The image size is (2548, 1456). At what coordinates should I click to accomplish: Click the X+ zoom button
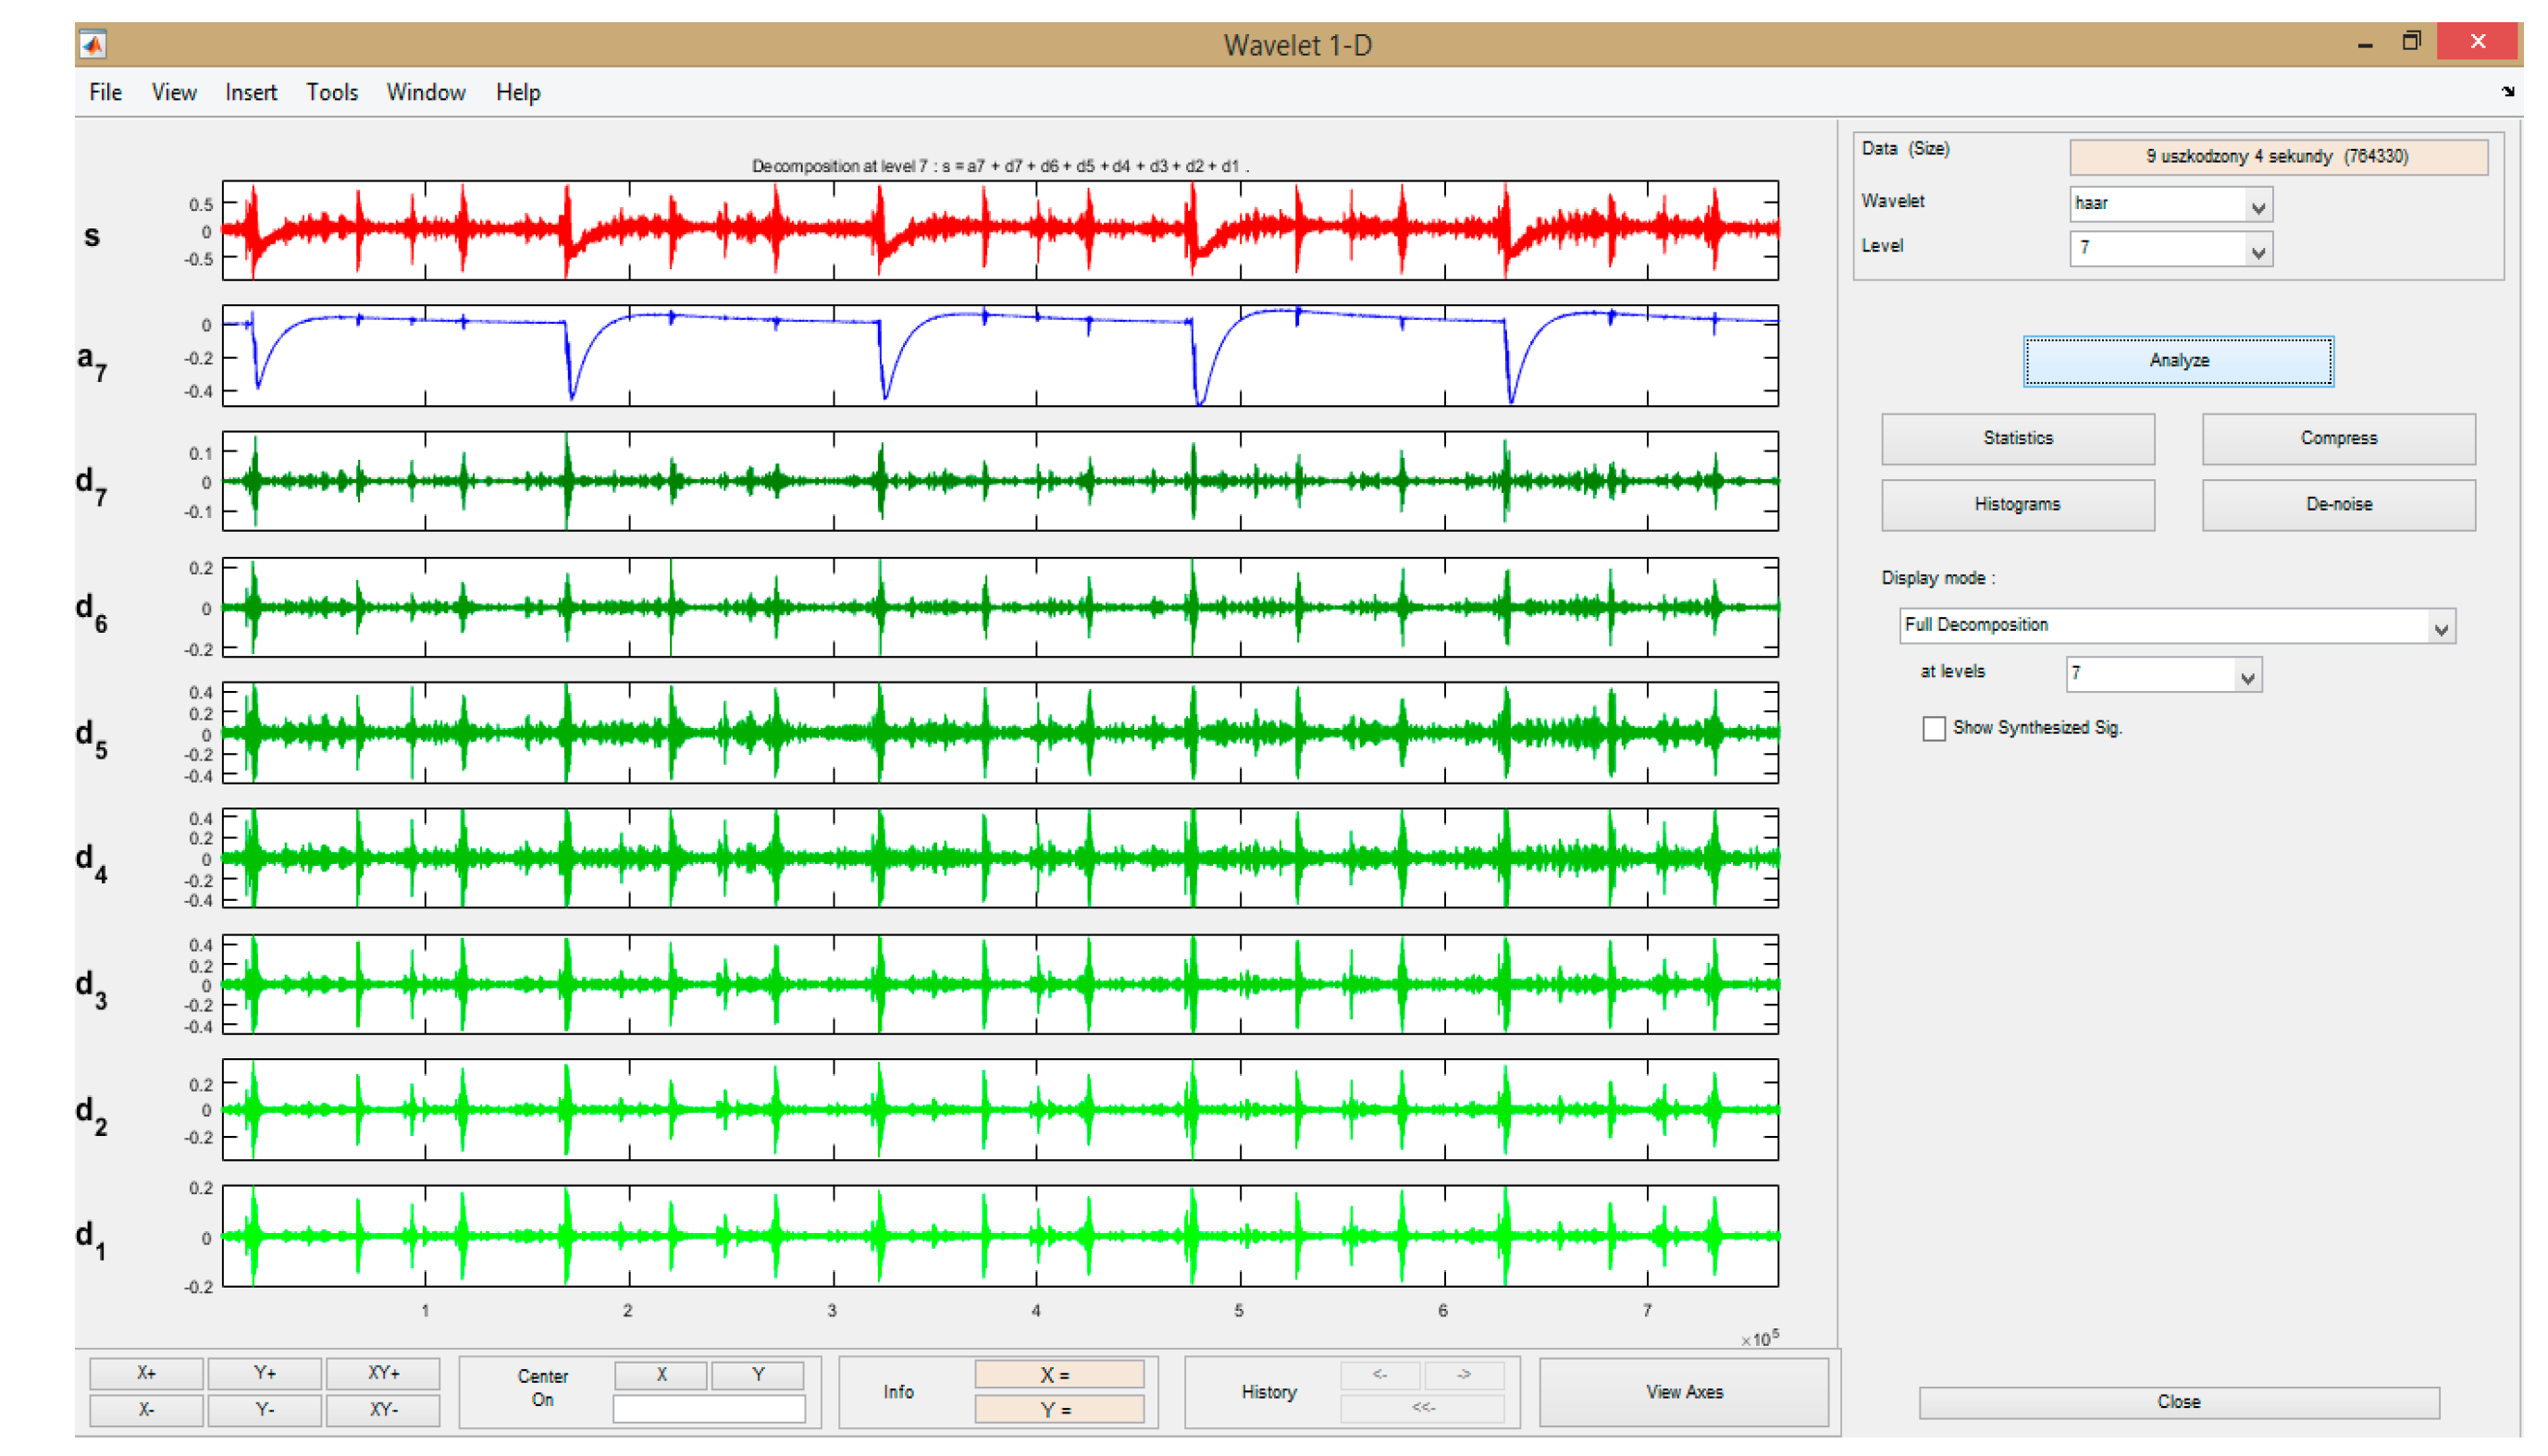point(146,1373)
